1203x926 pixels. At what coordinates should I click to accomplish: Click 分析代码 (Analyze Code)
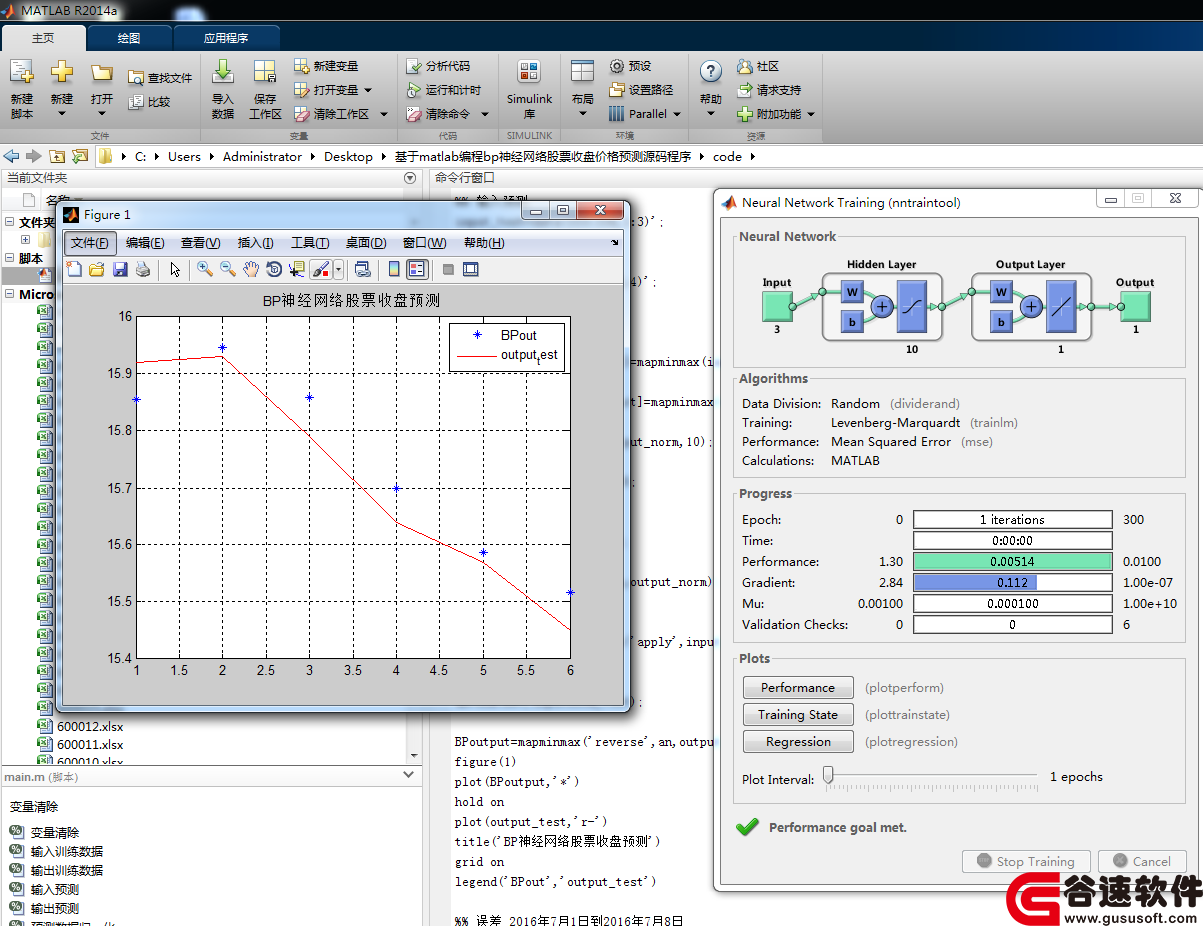pos(438,66)
